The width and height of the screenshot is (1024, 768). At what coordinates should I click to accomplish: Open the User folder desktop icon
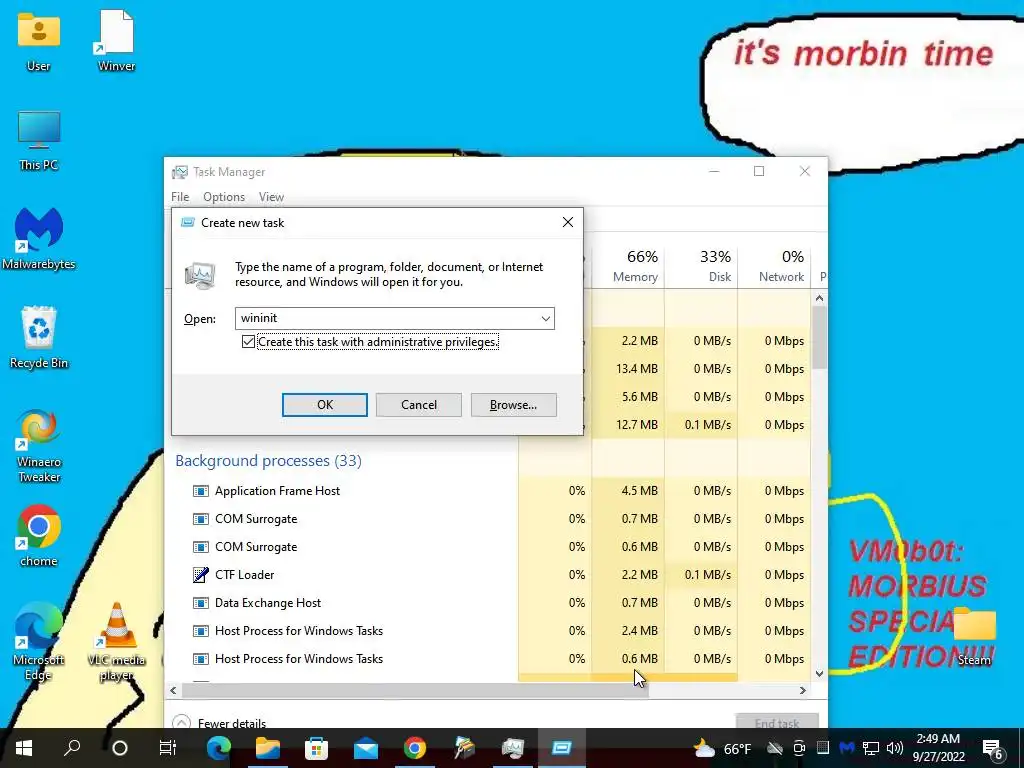(x=39, y=40)
